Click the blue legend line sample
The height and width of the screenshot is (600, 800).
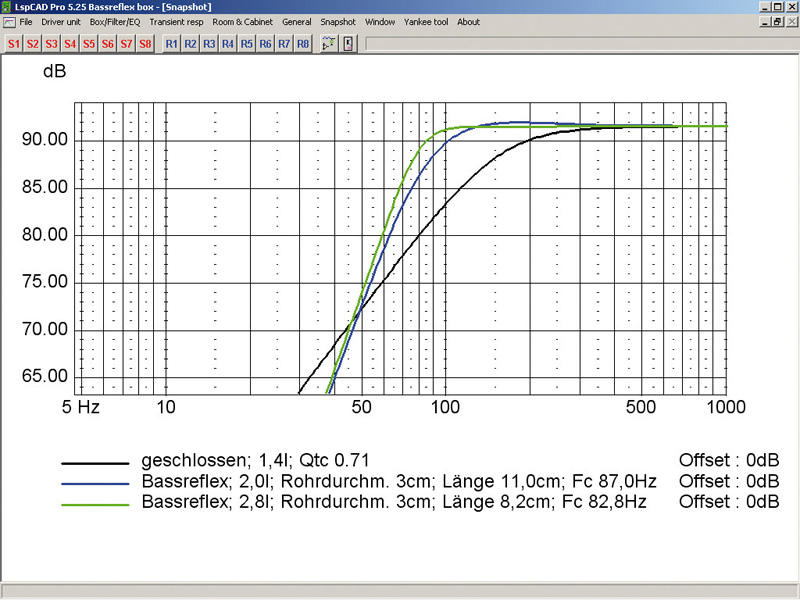[x=95, y=484]
